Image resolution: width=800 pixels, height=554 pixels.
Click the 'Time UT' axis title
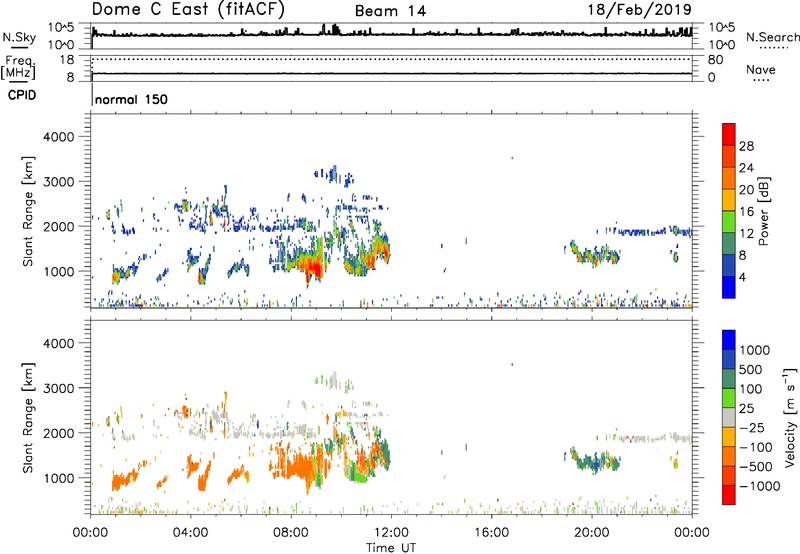tap(391, 548)
